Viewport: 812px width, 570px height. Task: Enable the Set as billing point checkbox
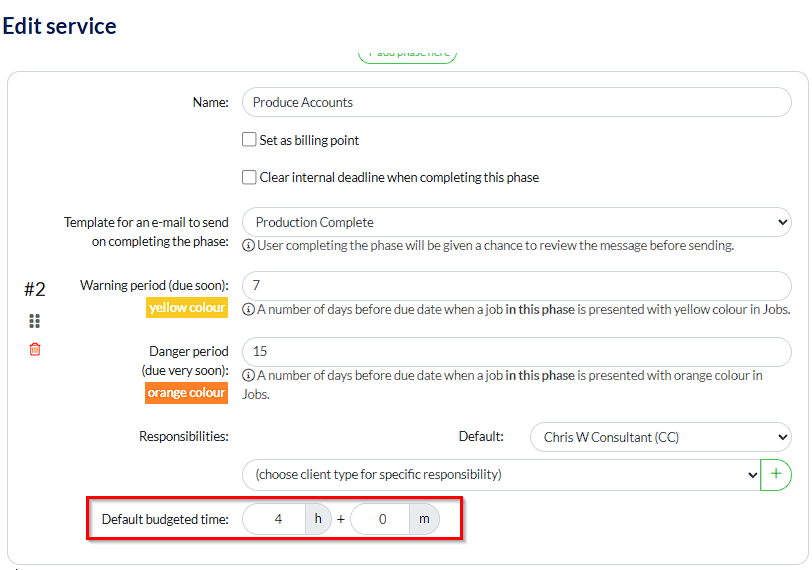click(x=249, y=140)
